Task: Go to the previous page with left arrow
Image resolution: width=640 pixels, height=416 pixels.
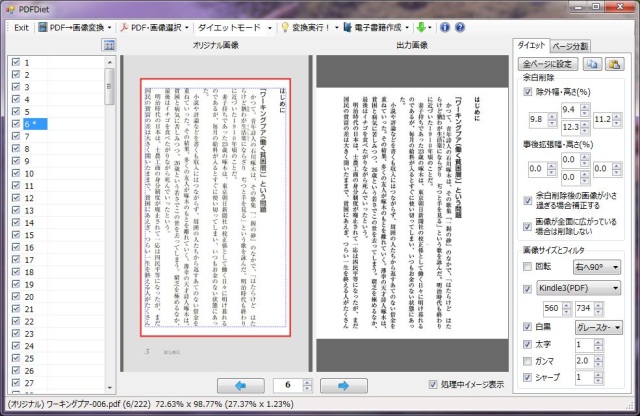Action: tap(240, 385)
